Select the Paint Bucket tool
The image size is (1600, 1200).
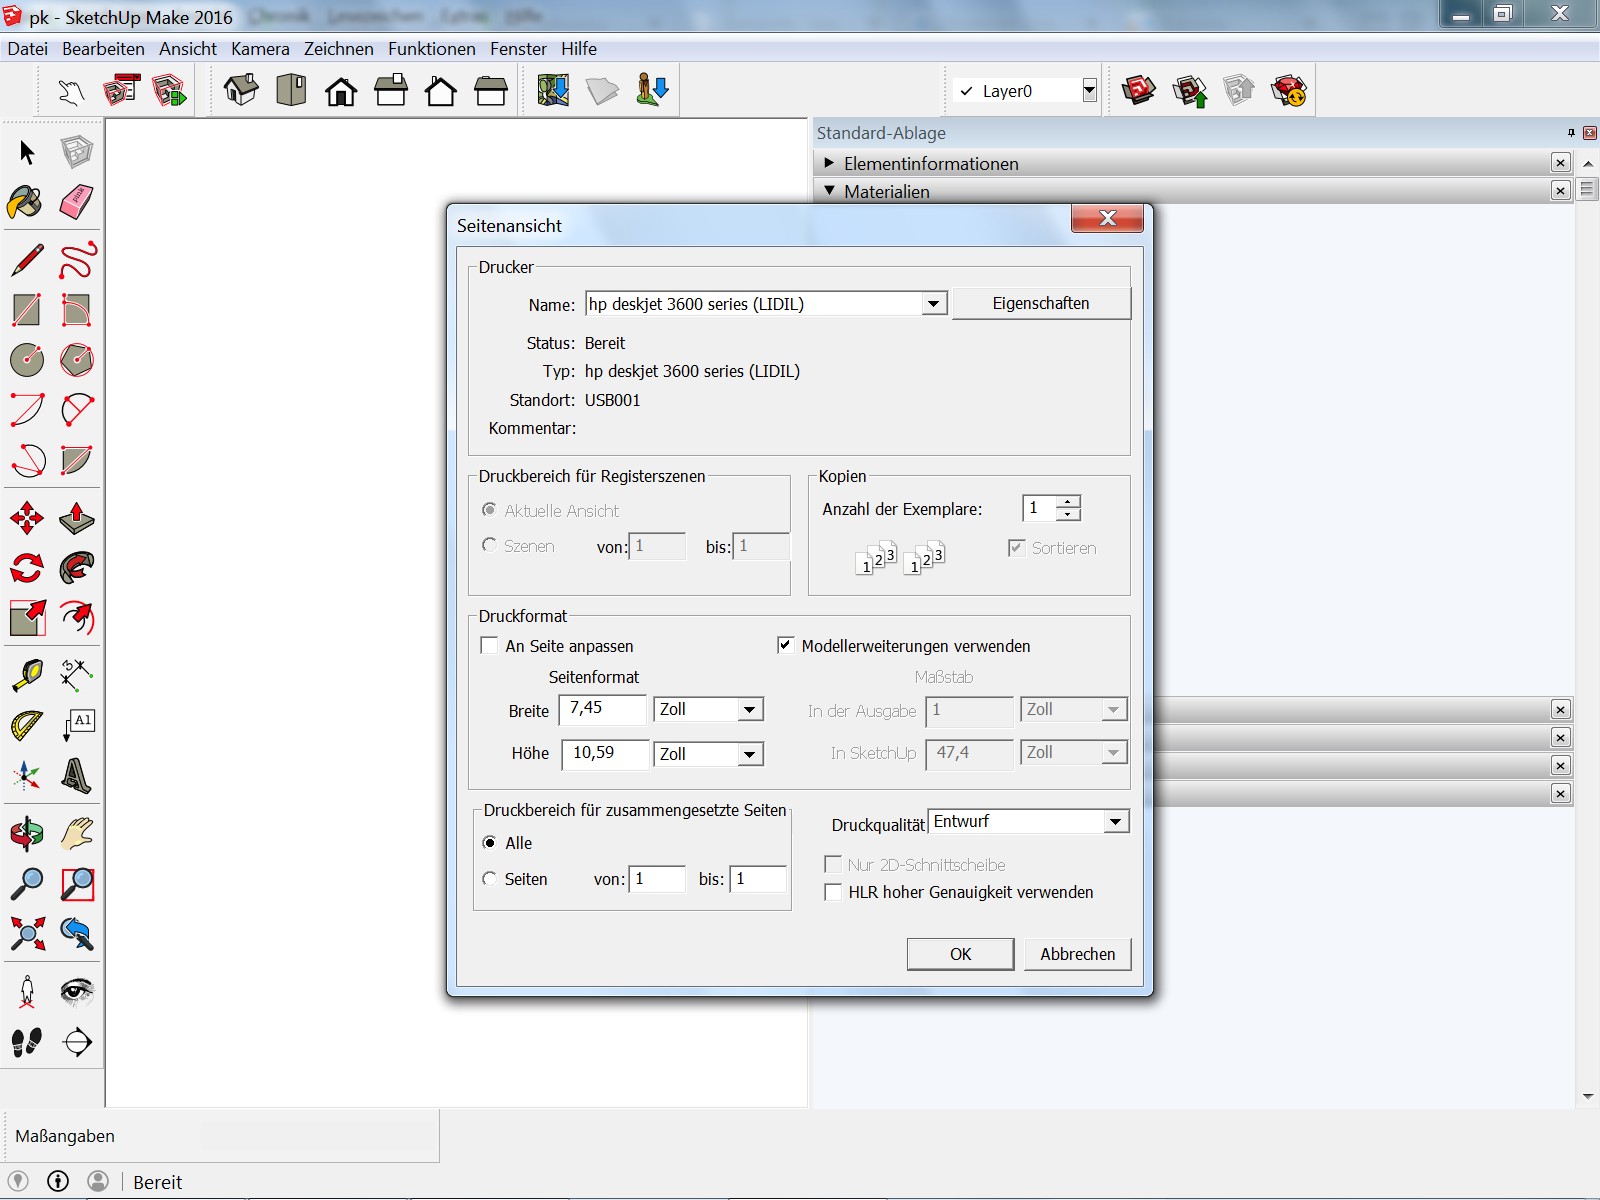coord(26,202)
